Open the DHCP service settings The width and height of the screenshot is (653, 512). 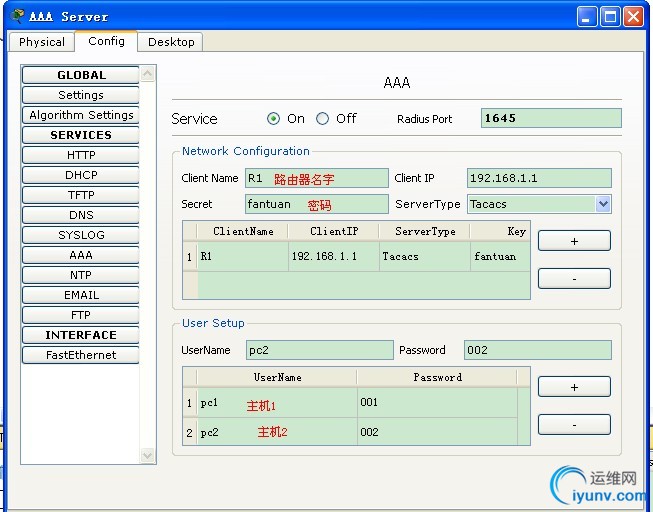pyautogui.click(x=81, y=175)
